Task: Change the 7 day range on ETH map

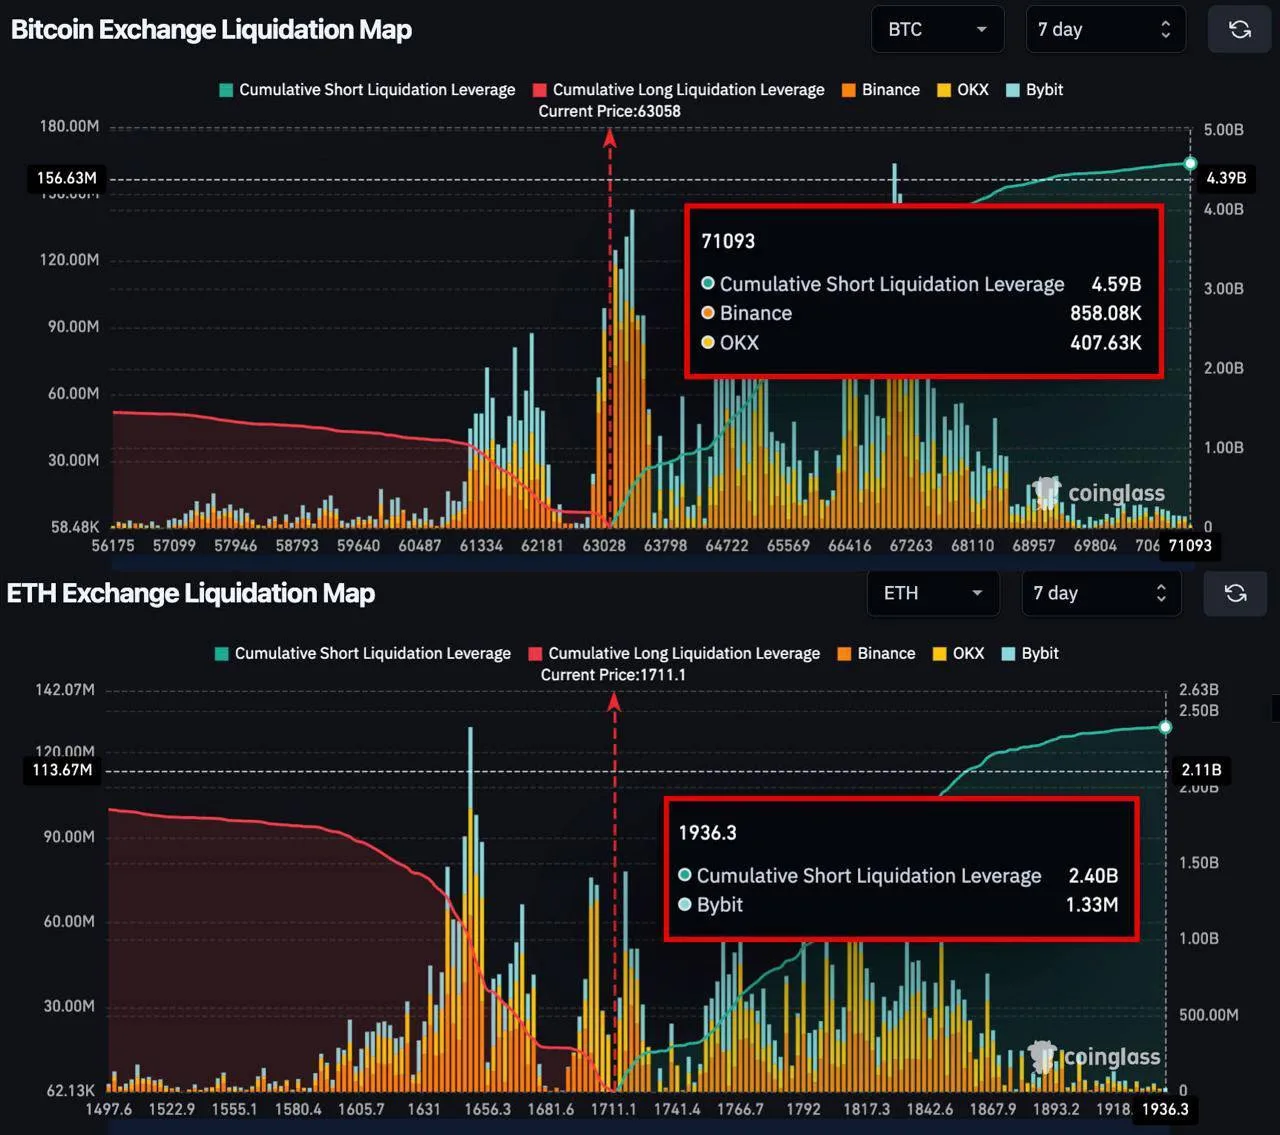Action: [x=1101, y=593]
